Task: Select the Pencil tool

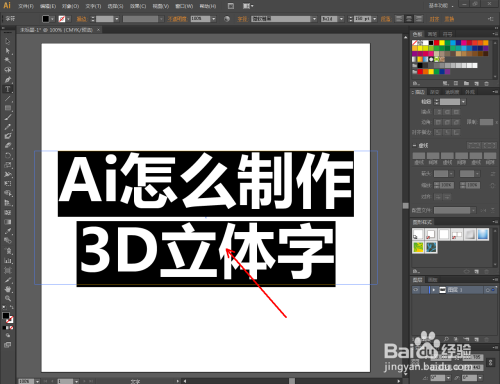Action: pos(8,127)
